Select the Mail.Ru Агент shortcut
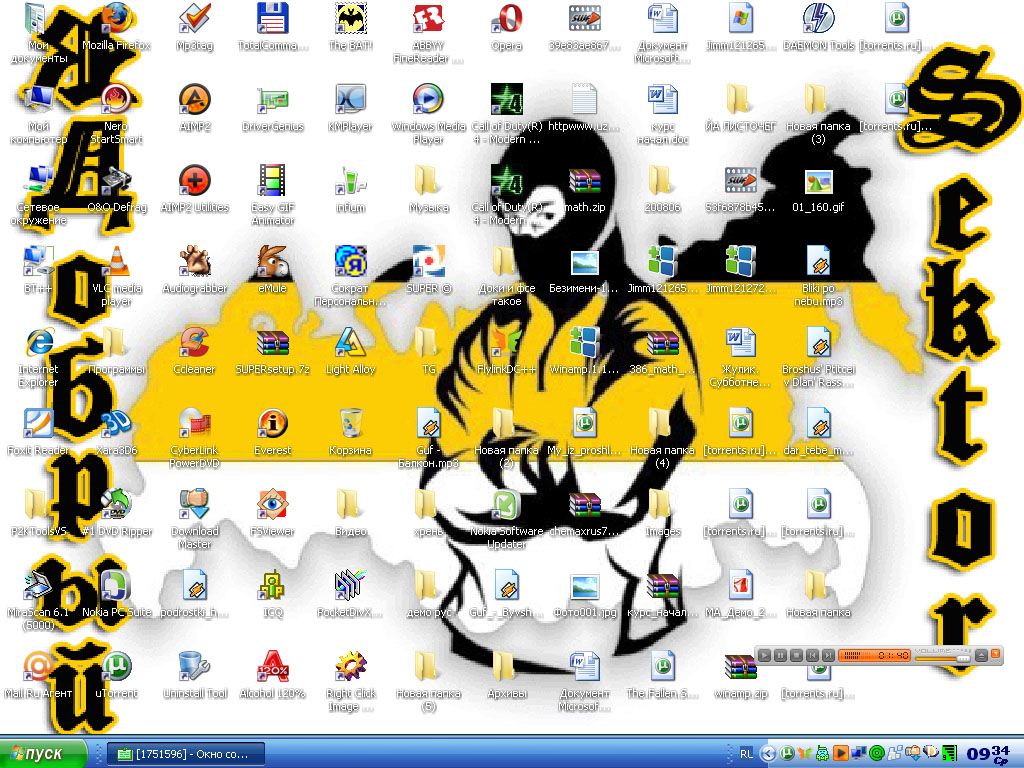 [x=39, y=675]
